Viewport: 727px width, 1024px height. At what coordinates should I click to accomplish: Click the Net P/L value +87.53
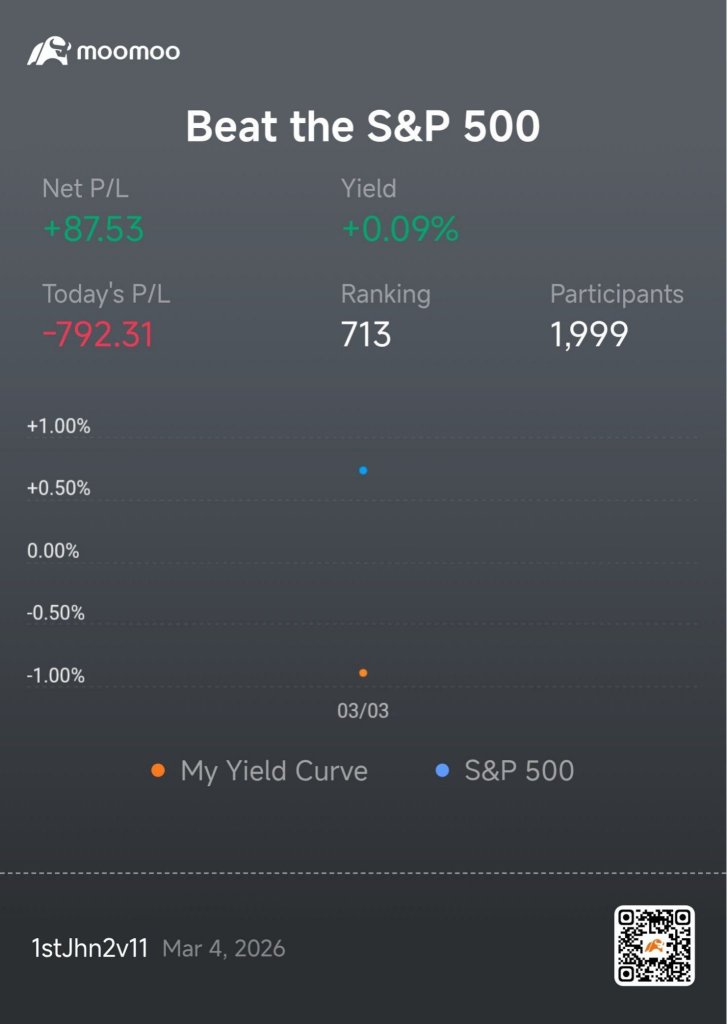(x=93, y=229)
